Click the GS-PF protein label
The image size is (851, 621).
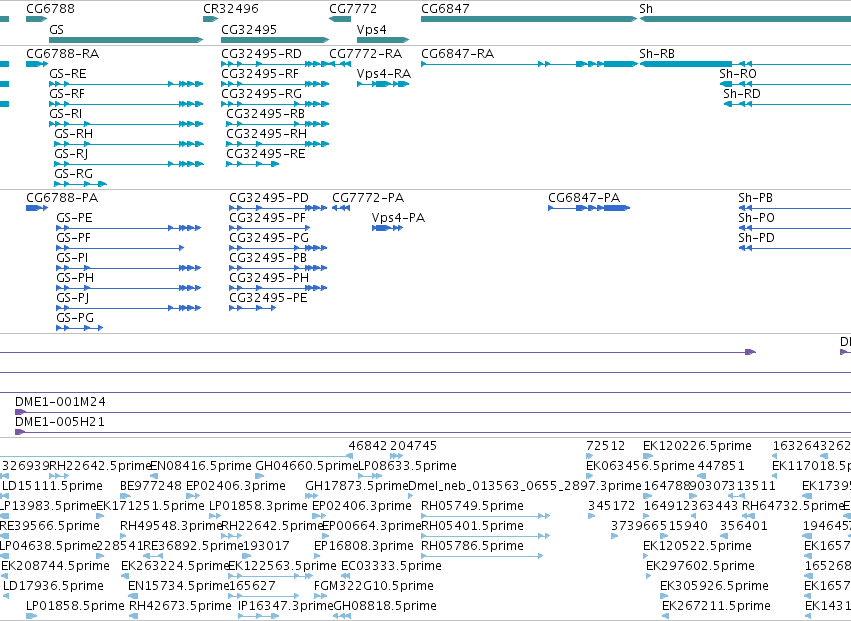73,238
